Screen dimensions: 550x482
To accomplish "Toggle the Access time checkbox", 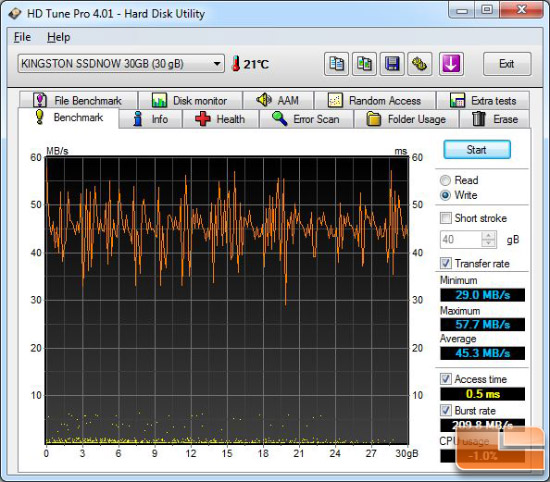I will (x=445, y=379).
